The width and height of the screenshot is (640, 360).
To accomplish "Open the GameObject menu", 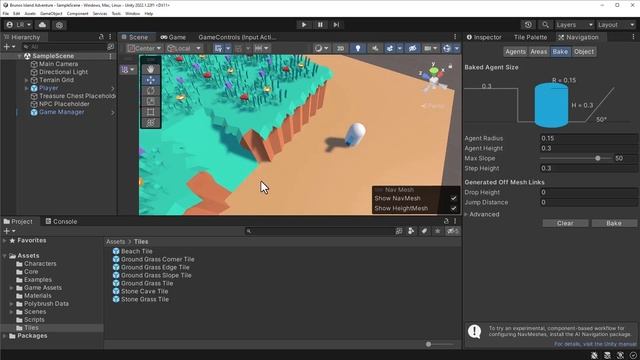I will (x=51, y=13).
